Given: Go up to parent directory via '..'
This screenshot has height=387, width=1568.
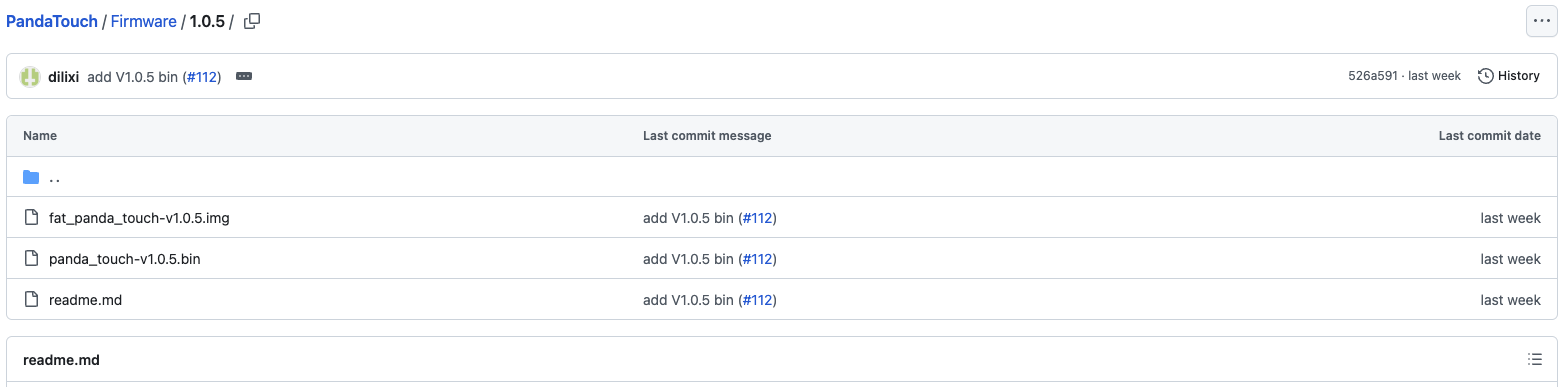Looking at the screenshot, I should point(55,178).
